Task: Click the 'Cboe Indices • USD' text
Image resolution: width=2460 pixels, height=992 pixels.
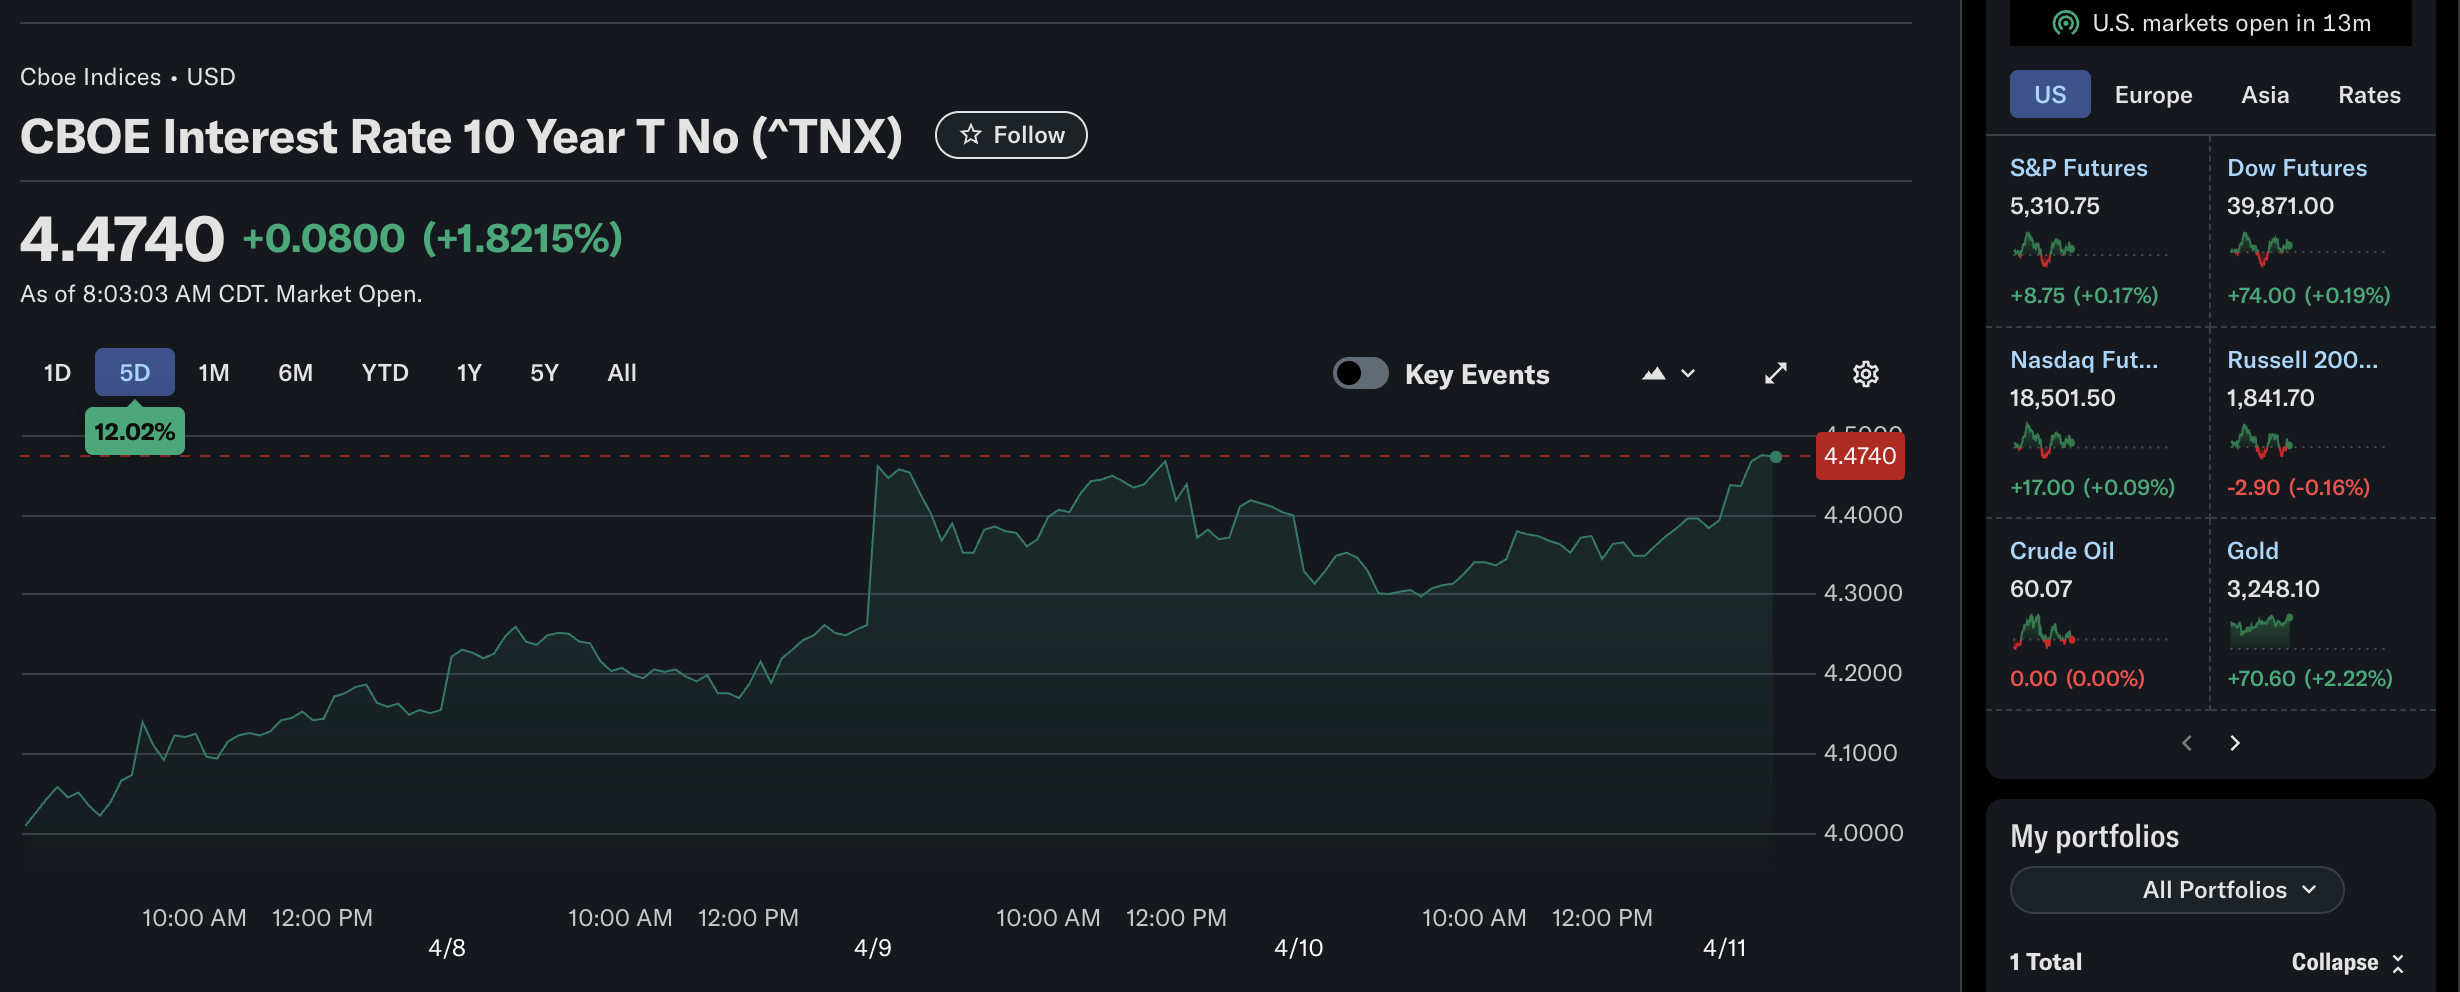Action: (128, 77)
